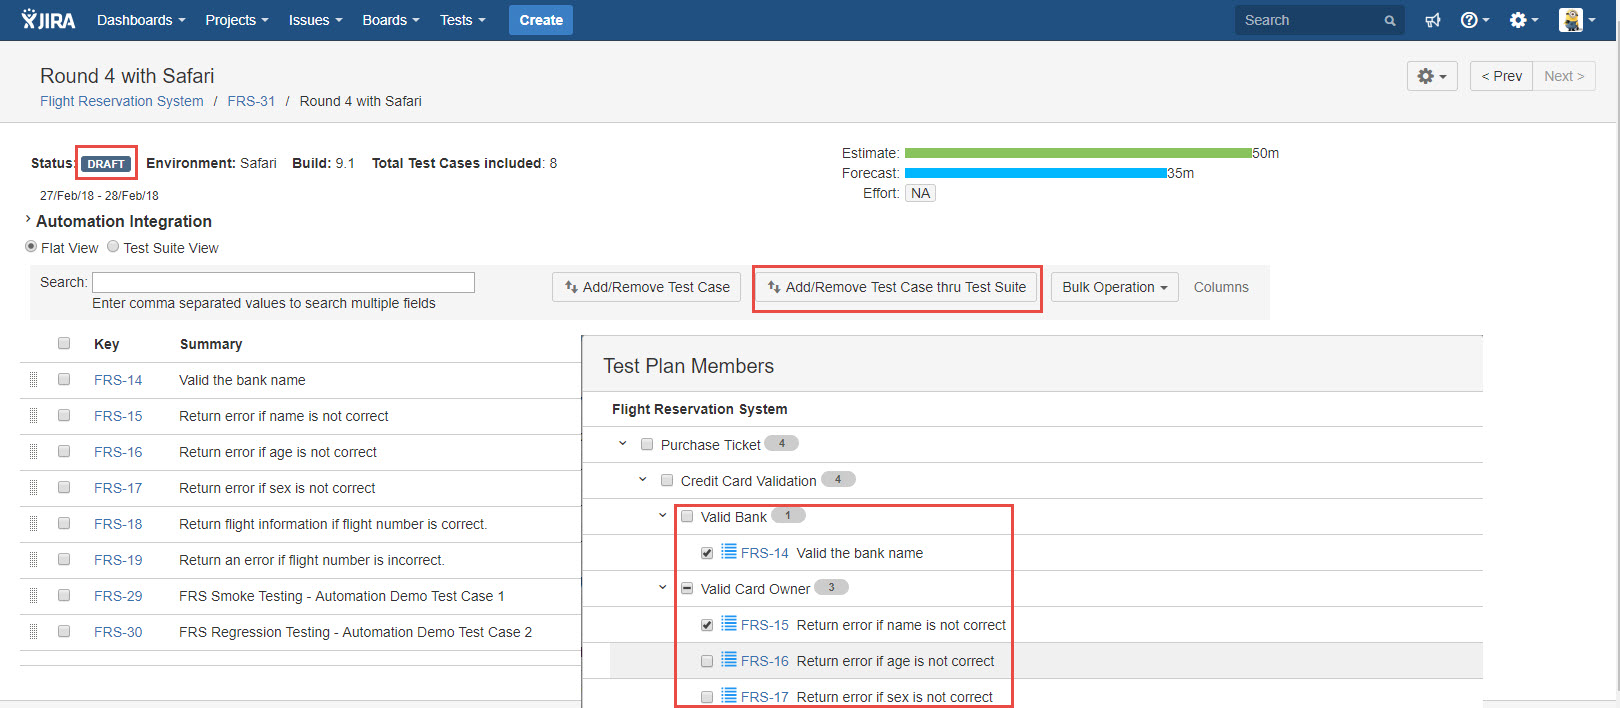
Task: Open the test plan gear options
Action: [x=1432, y=76]
